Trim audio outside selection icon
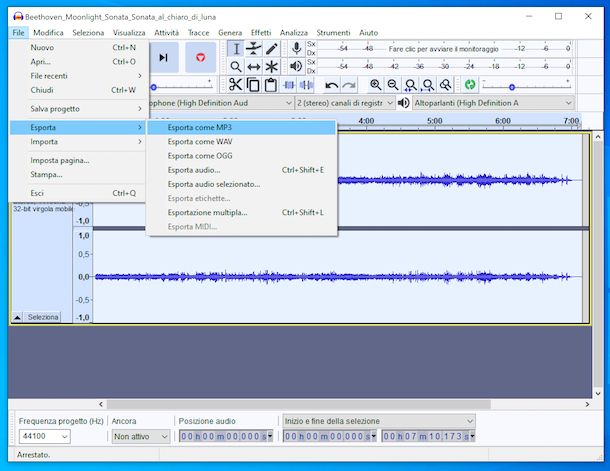Image resolution: width=610 pixels, height=471 pixels. [289, 84]
